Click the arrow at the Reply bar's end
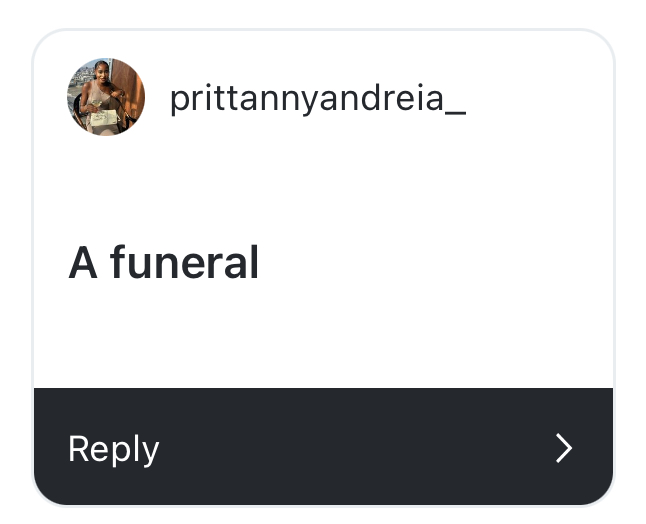Screen dimensions: 646x524 (x=564, y=448)
